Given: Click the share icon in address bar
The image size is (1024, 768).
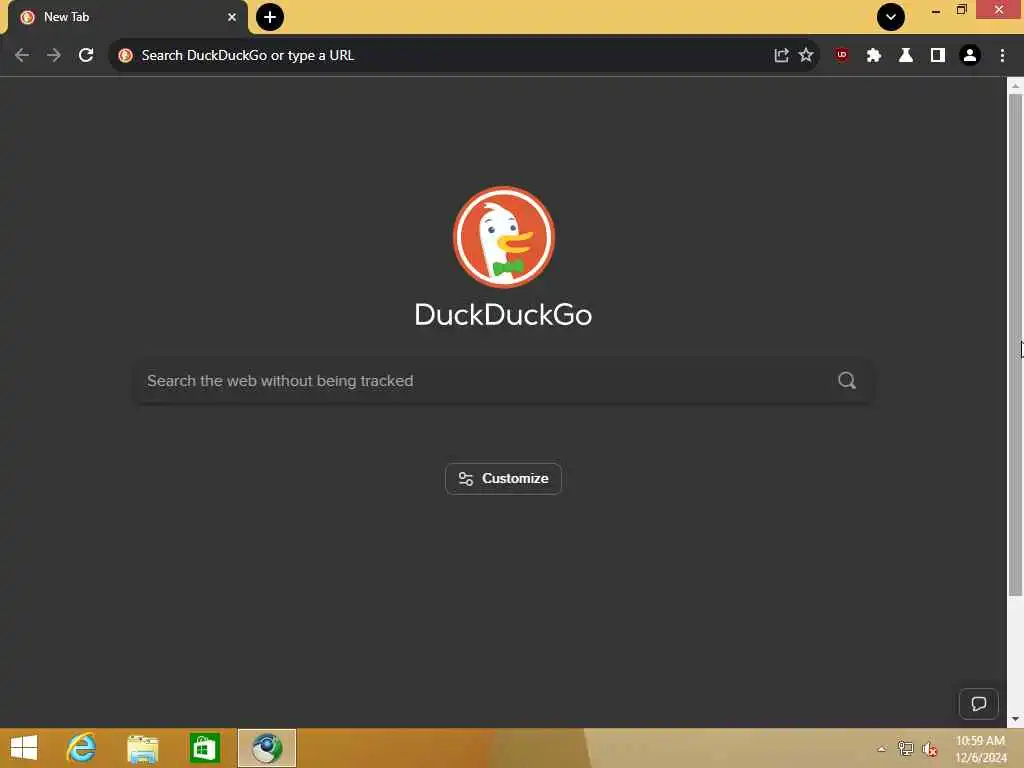Looking at the screenshot, I should point(781,56).
